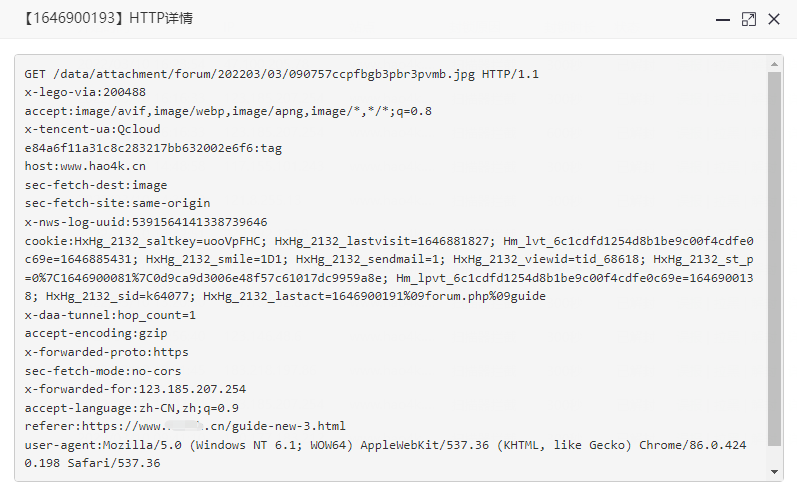Click the x-forwarded-for:123.185.207.254 line
This screenshot has height=493, width=797.
click(x=135, y=389)
